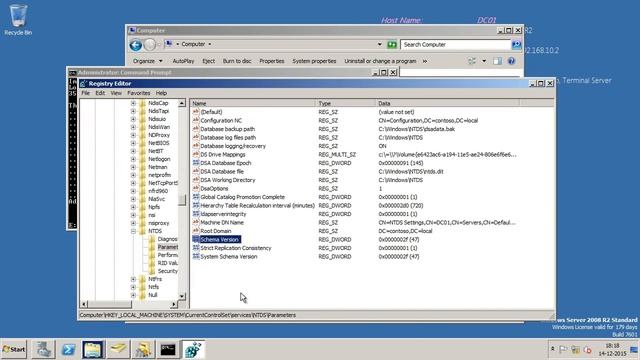The image size is (640, 360).
Task: Click the DSA Database Epoch value icon
Action: 196,163
